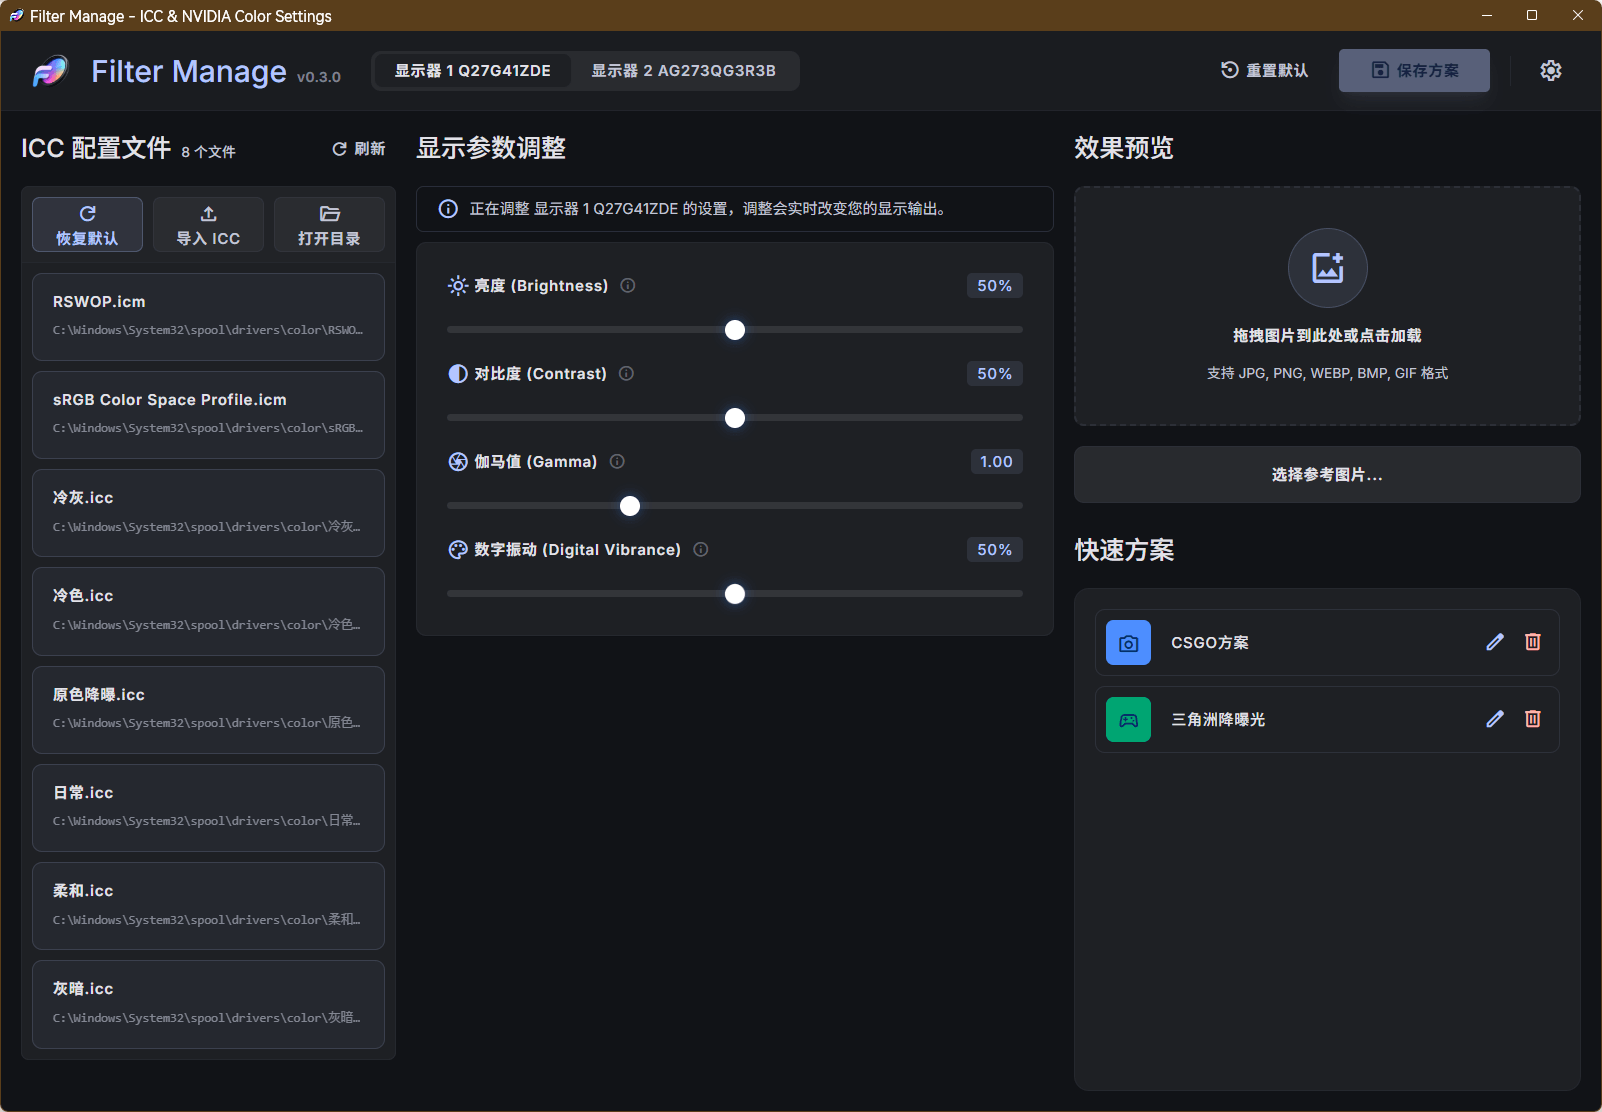Click the Digital Vibrance info icon
This screenshot has height=1112, width=1602.
tap(701, 549)
